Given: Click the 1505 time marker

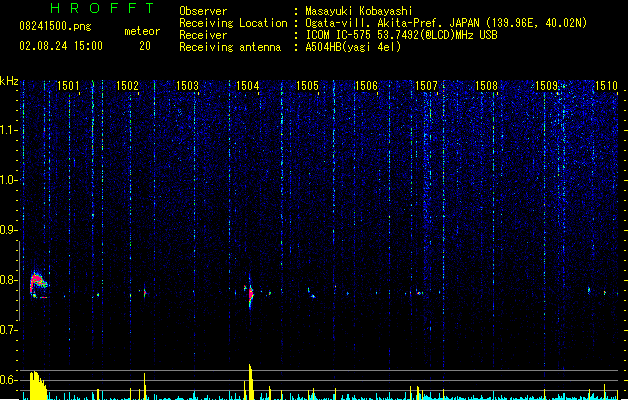Looking at the screenshot, I should pyautogui.click(x=307, y=86).
